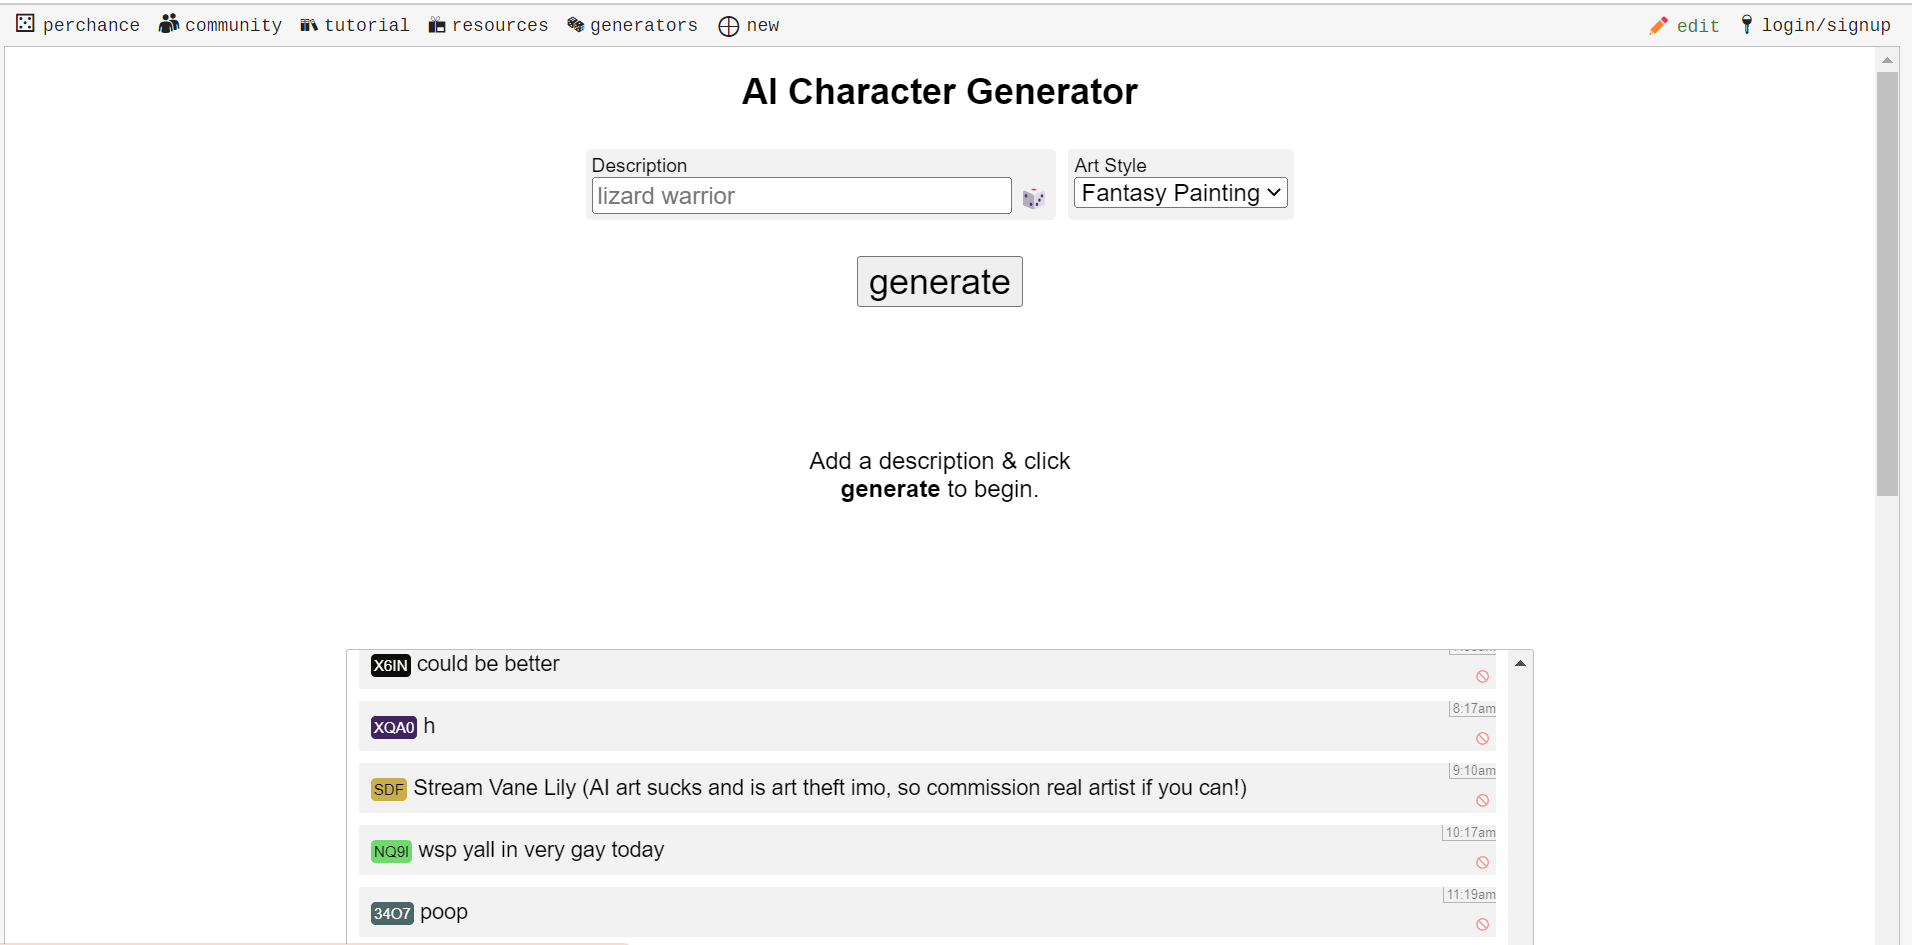Image resolution: width=1912 pixels, height=945 pixels.
Task: Click the community people icon
Action: point(168,24)
